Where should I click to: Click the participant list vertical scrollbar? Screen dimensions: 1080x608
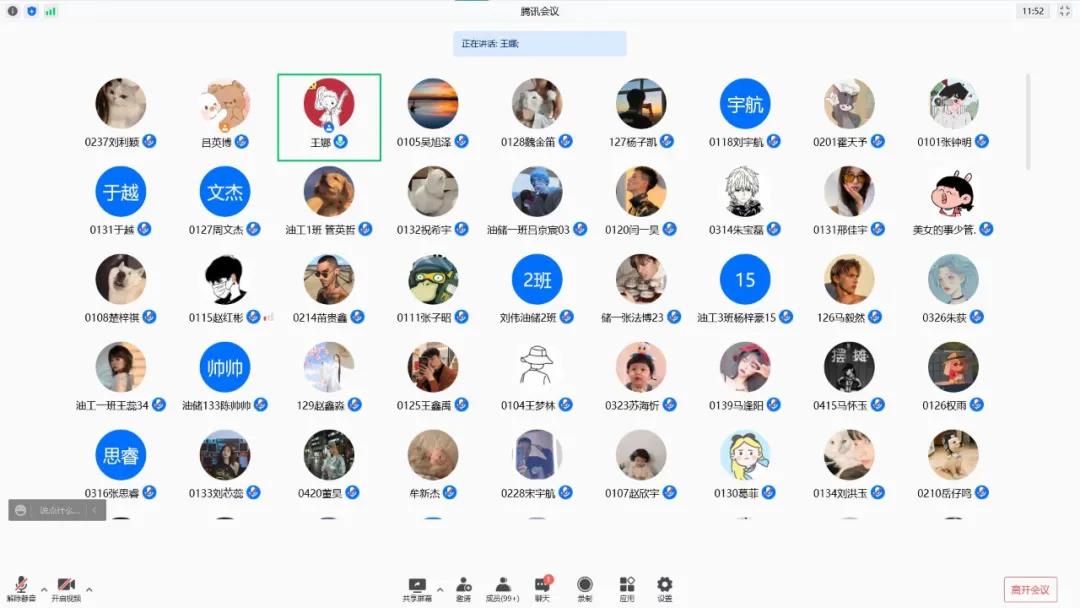click(x=1028, y=120)
